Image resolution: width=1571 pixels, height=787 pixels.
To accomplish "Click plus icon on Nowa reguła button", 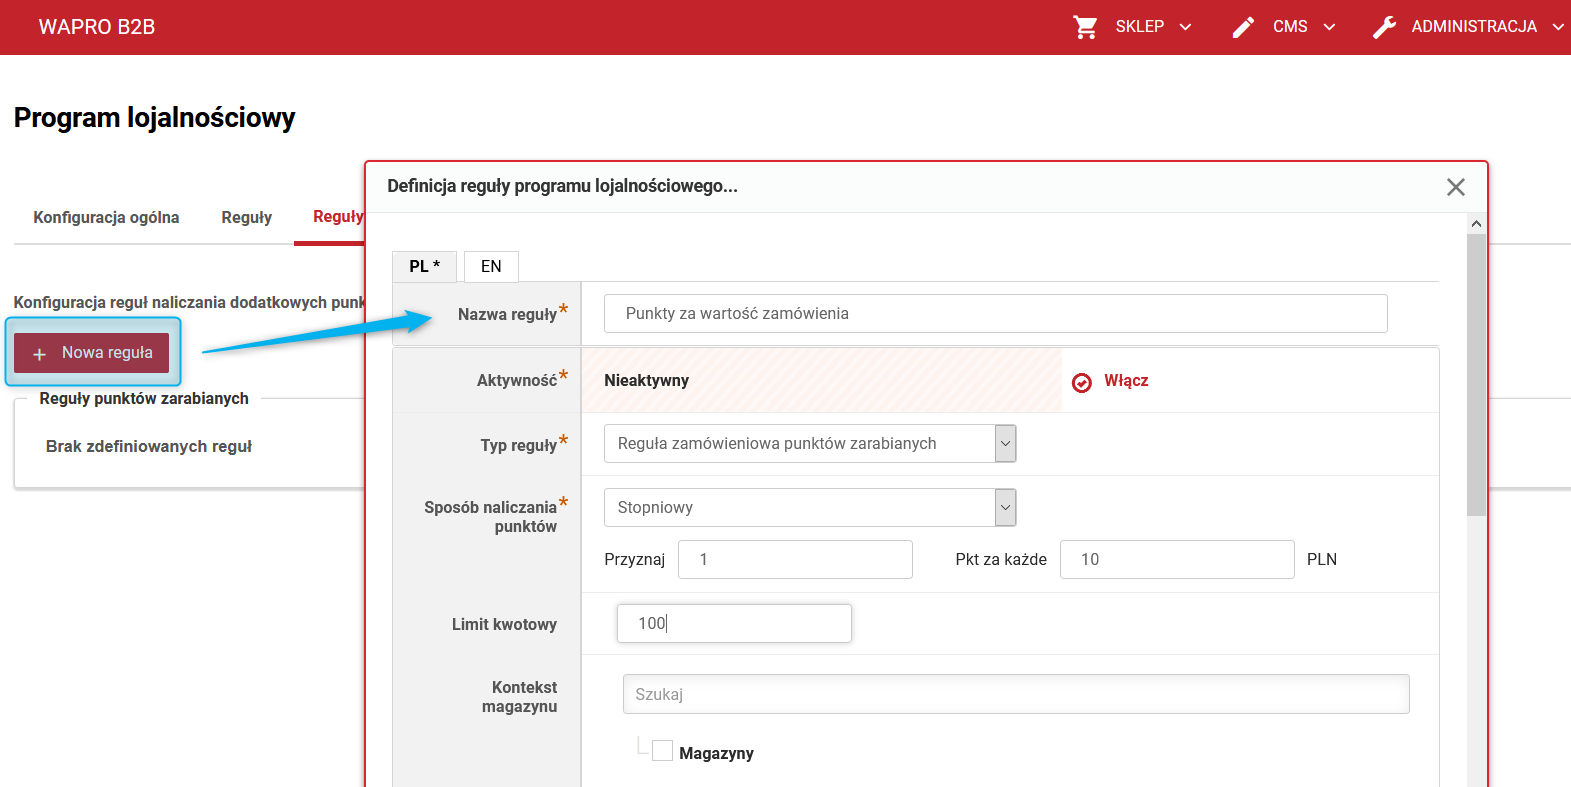I will (40, 354).
